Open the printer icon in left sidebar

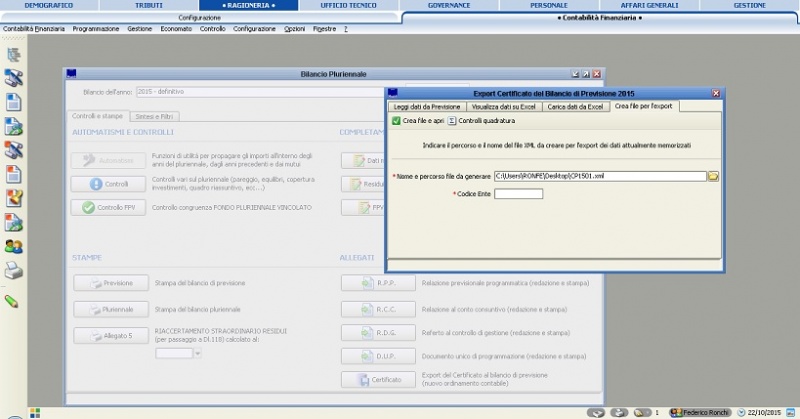tap(14, 270)
